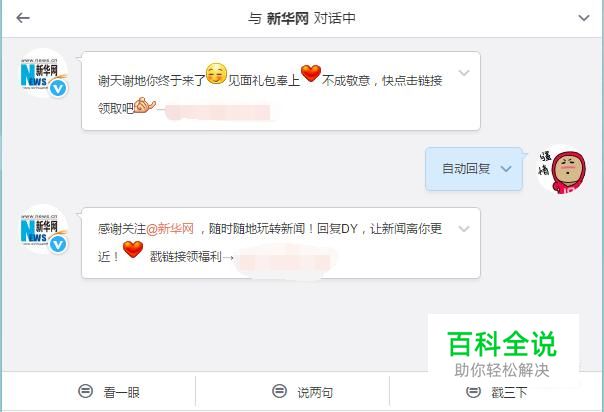Open chevron menu on 自动回复 bubble
The image size is (604, 412).
pos(506,169)
